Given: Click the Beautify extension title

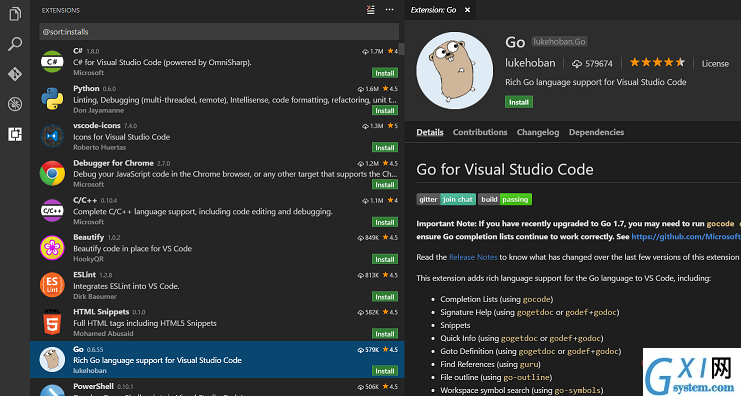Looking at the screenshot, I should (88, 237).
